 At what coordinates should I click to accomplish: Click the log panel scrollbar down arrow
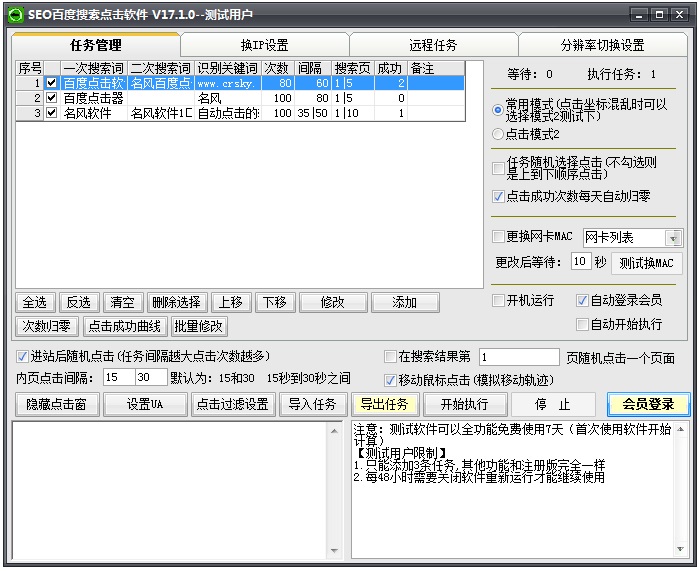336,552
